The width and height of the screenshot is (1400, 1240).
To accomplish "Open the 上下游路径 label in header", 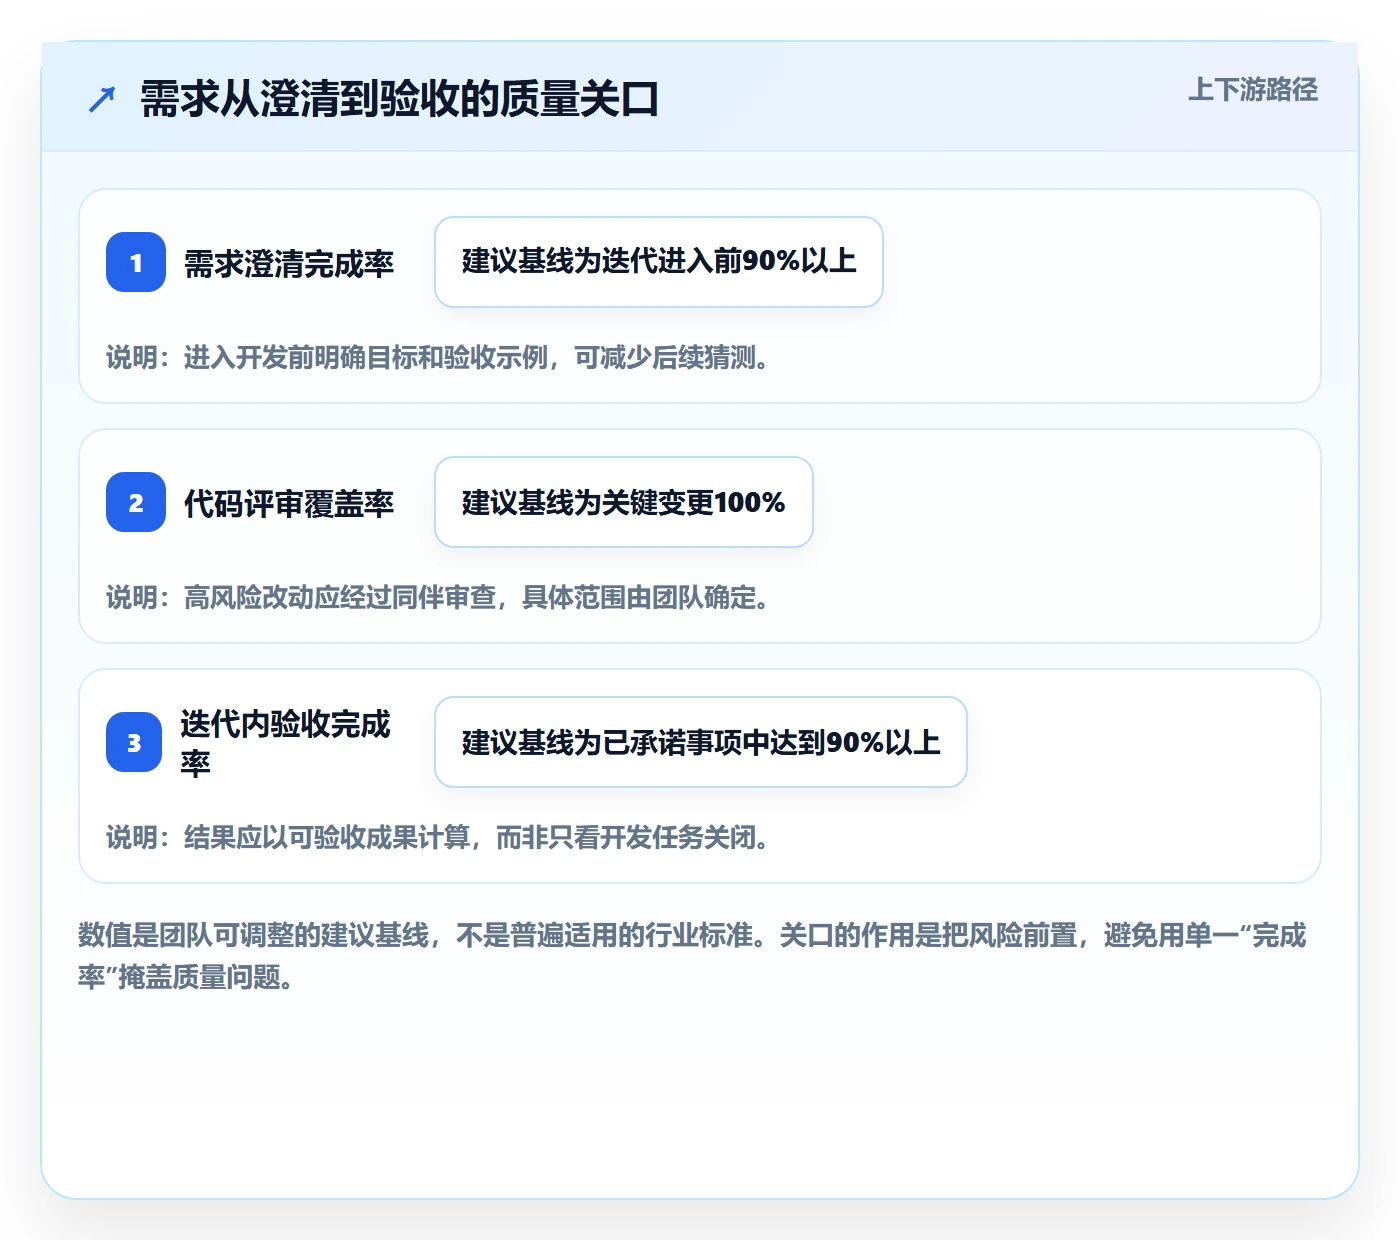I will [x=1253, y=89].
